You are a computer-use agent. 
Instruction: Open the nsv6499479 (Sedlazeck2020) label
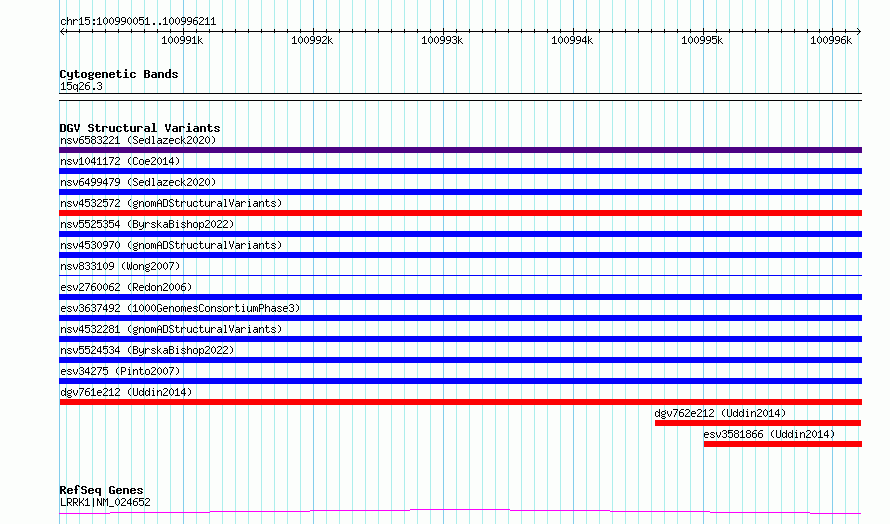138,182
